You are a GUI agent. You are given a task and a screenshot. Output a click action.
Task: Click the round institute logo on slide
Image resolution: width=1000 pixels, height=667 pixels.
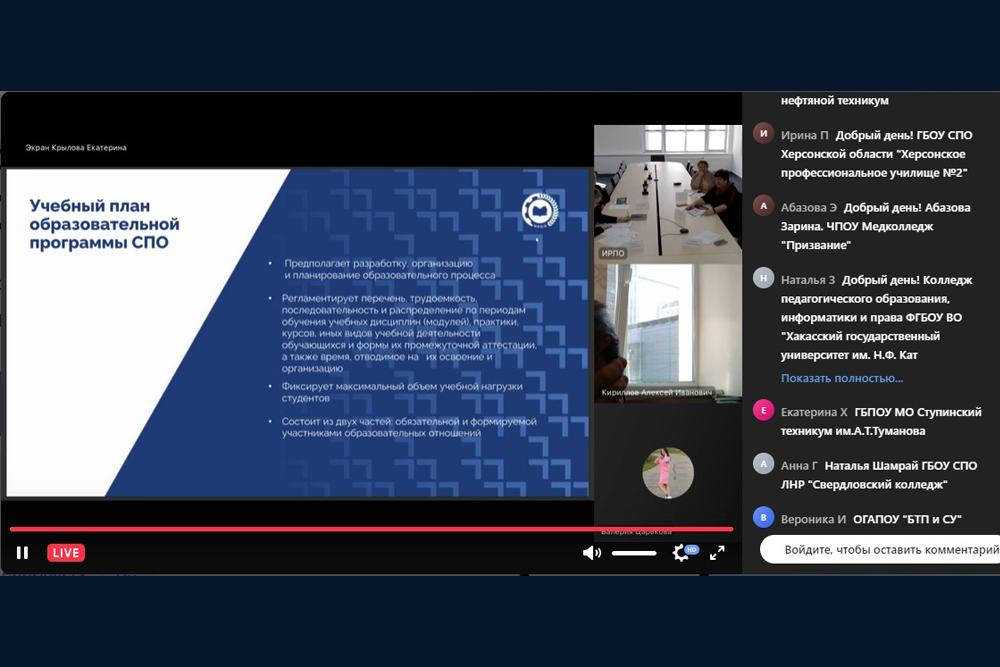(x=540, y=211)
